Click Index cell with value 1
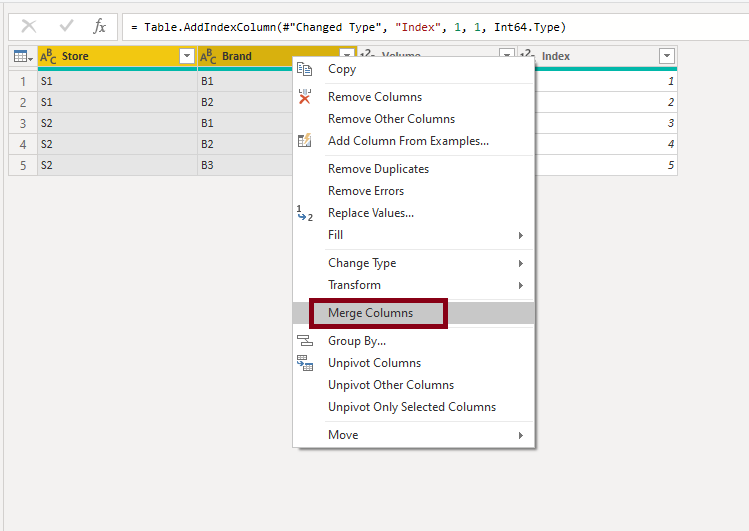 click(606, 81)
